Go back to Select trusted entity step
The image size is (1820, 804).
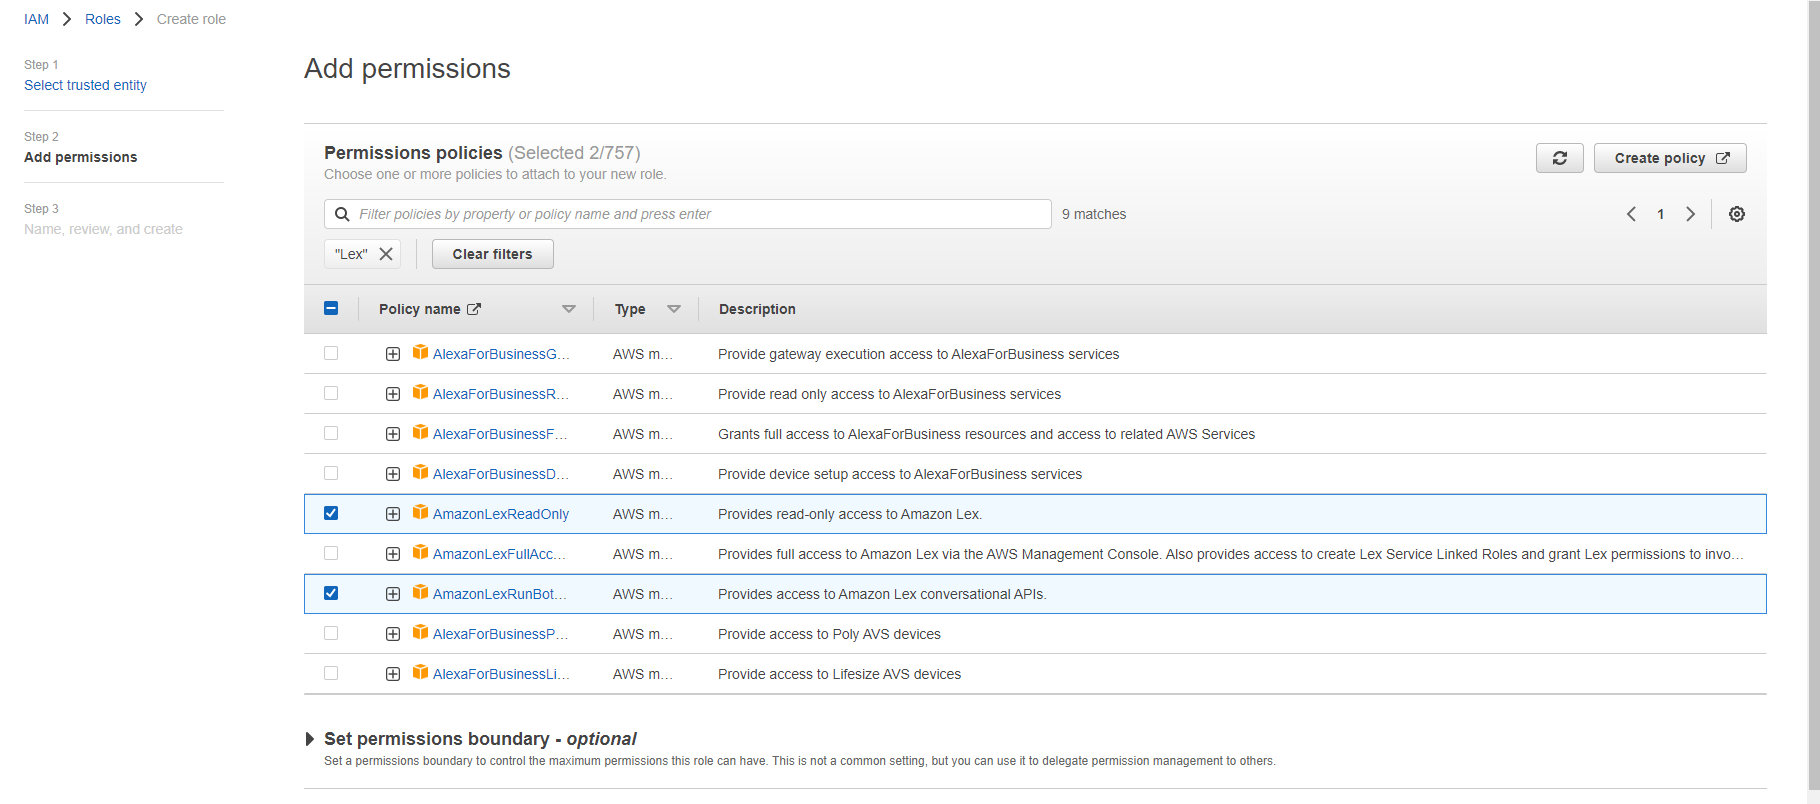85,85
